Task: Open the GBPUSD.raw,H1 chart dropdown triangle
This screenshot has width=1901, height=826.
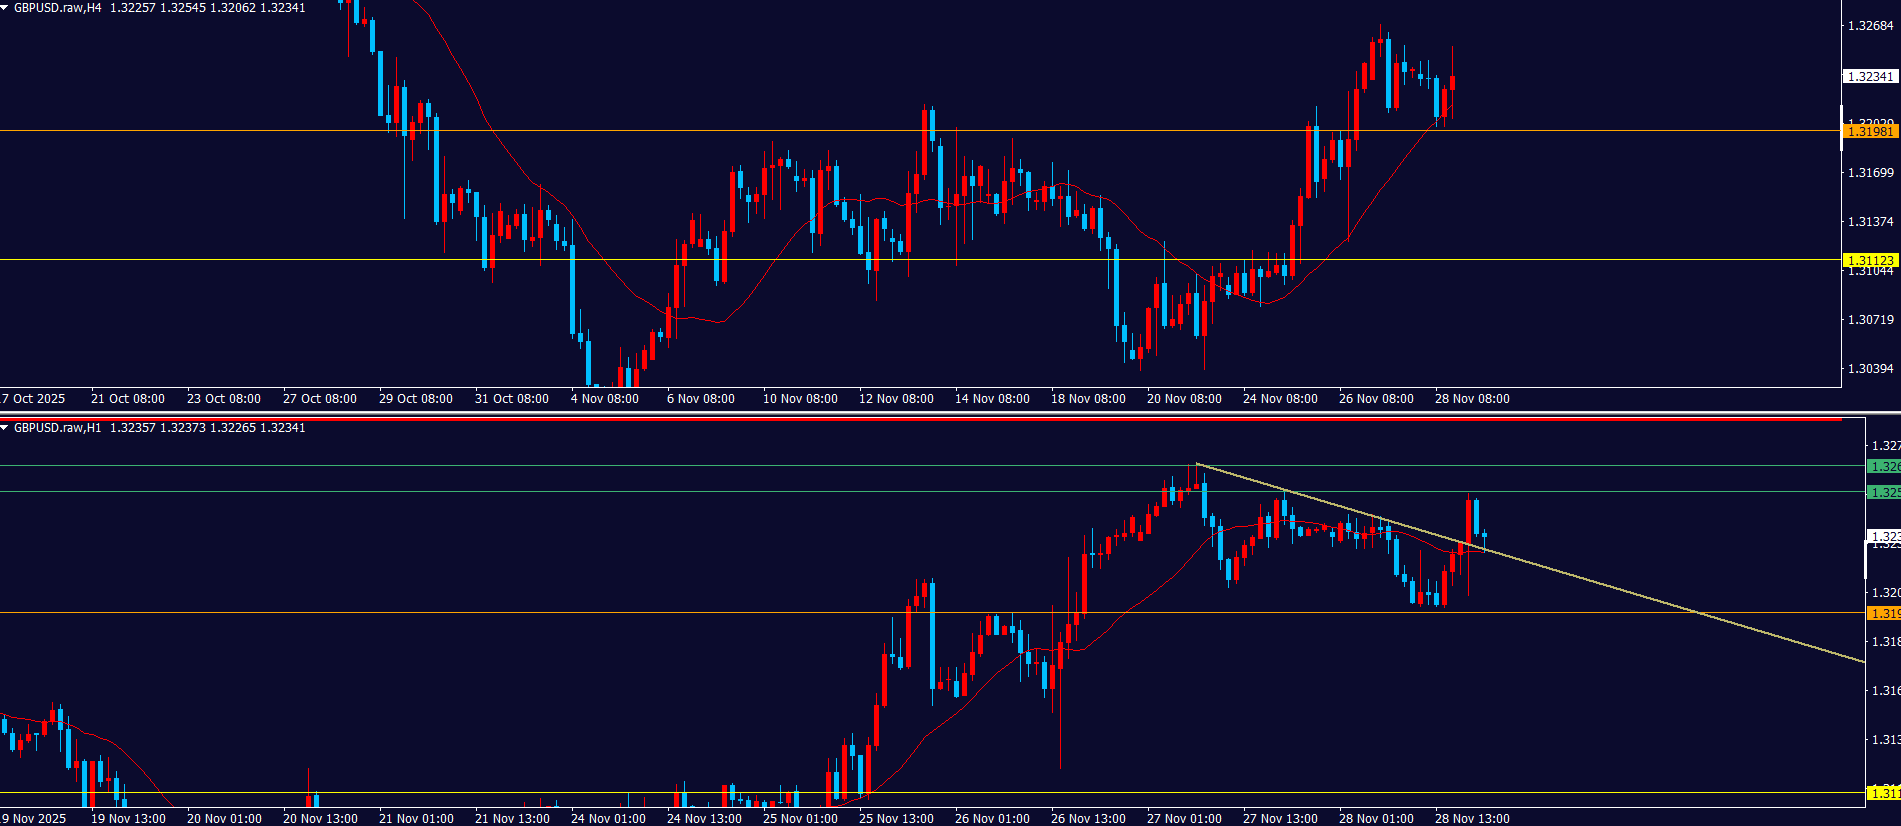Action: pyautogui.click(x=5, y=428)
